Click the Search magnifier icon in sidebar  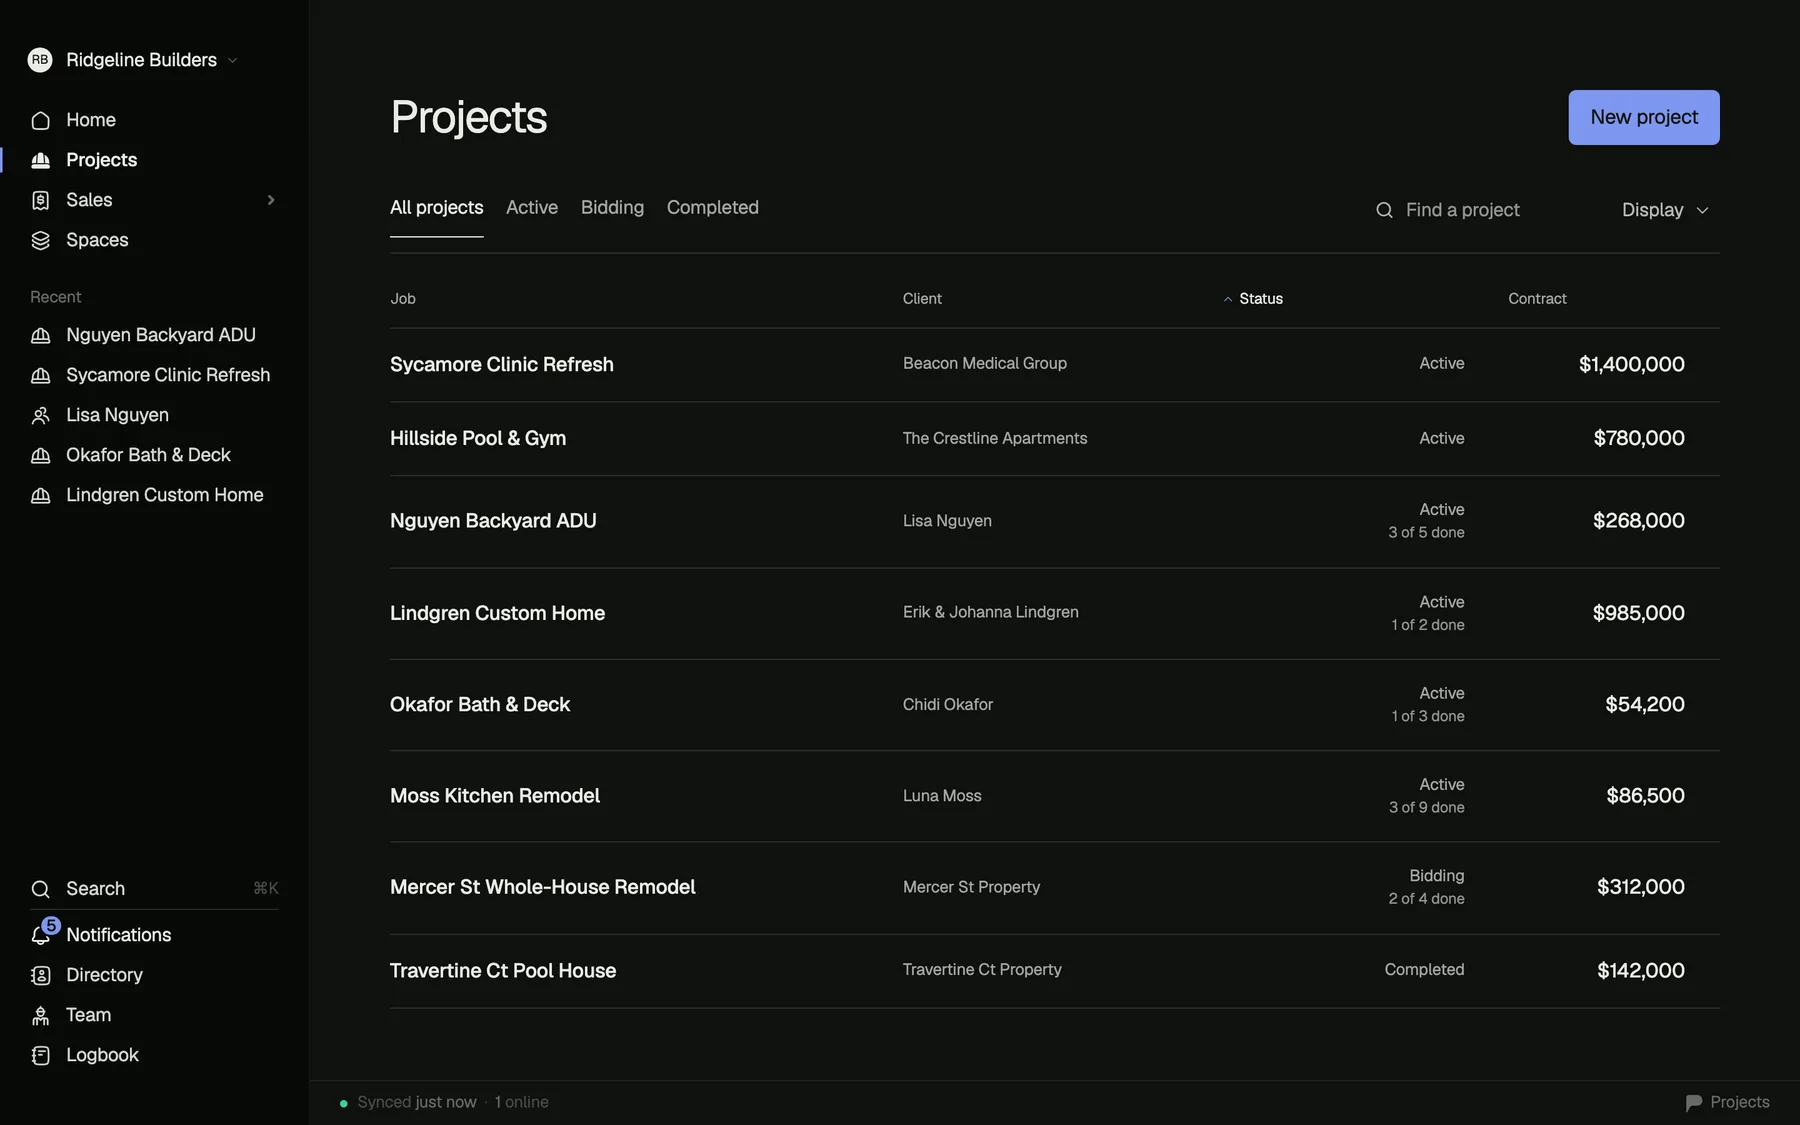tap(40, 889)
